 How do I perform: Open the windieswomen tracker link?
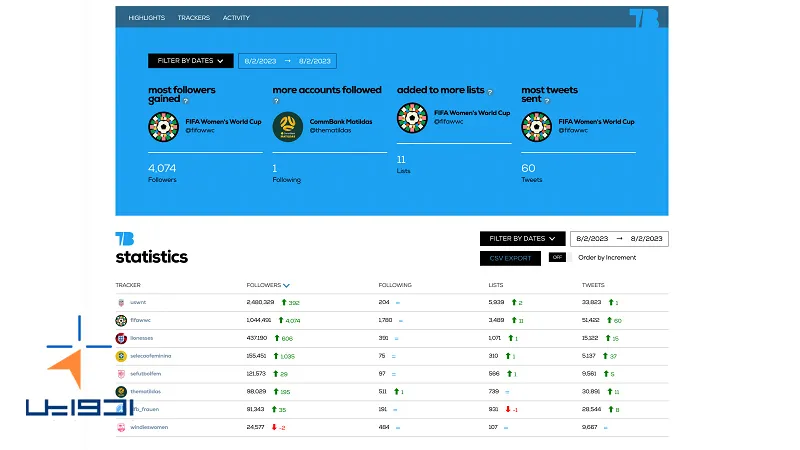[x=149, y=427]
